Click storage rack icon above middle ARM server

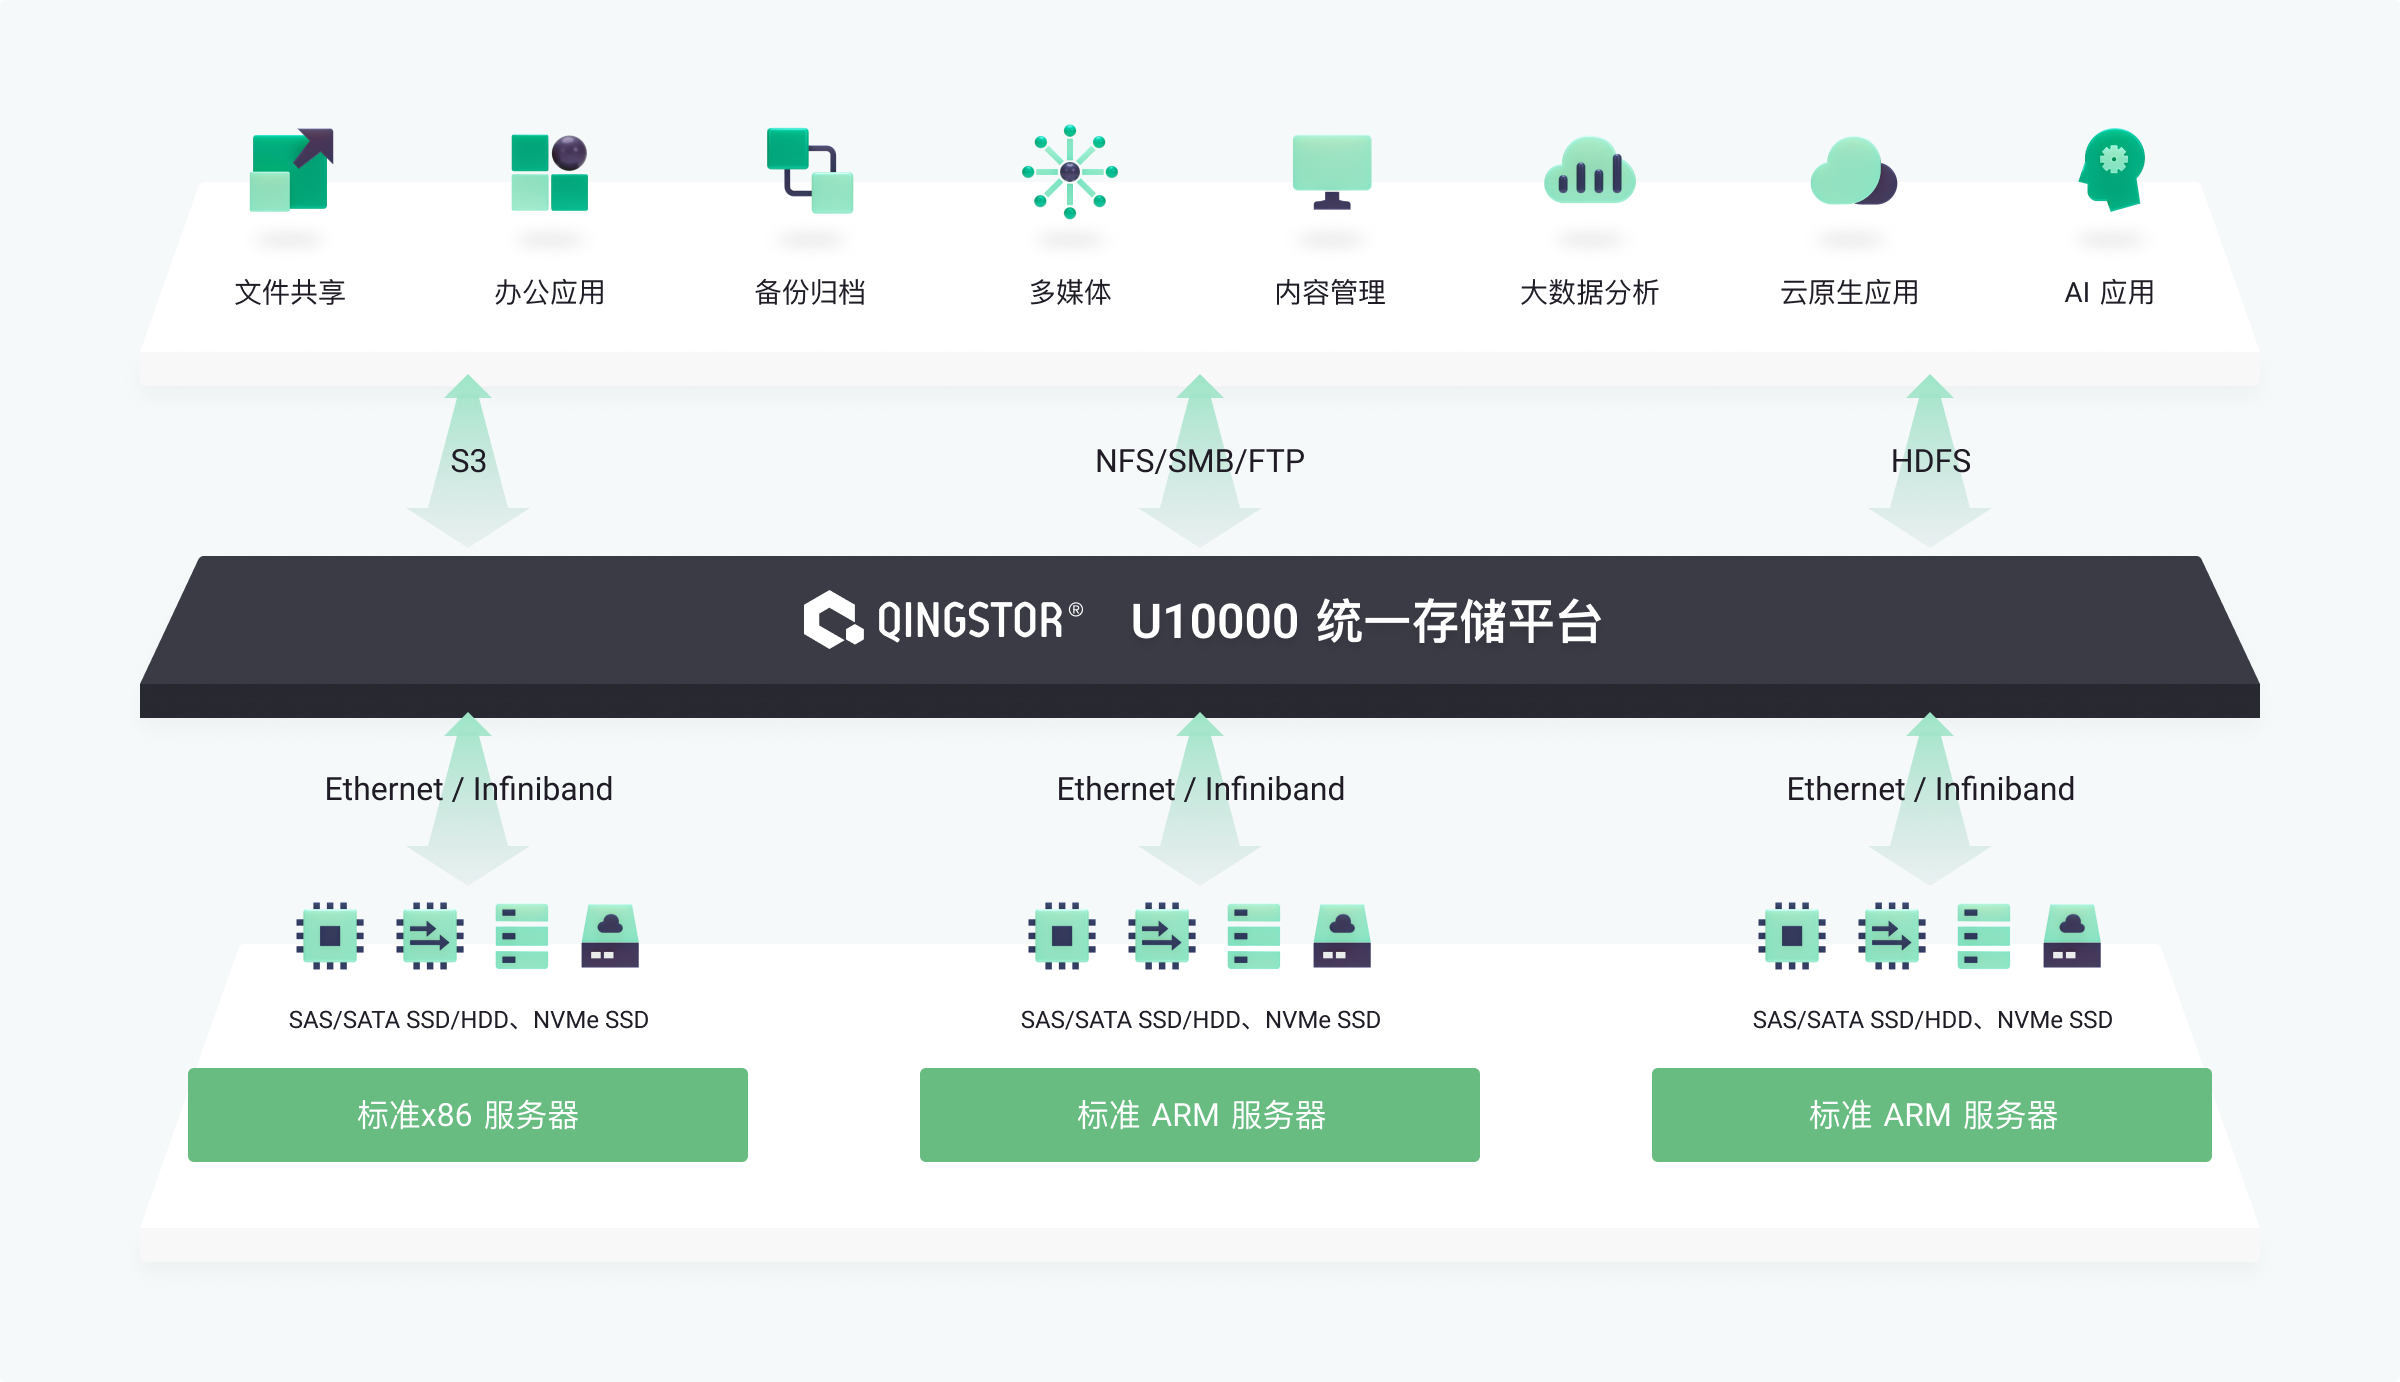pos(1254,936)
